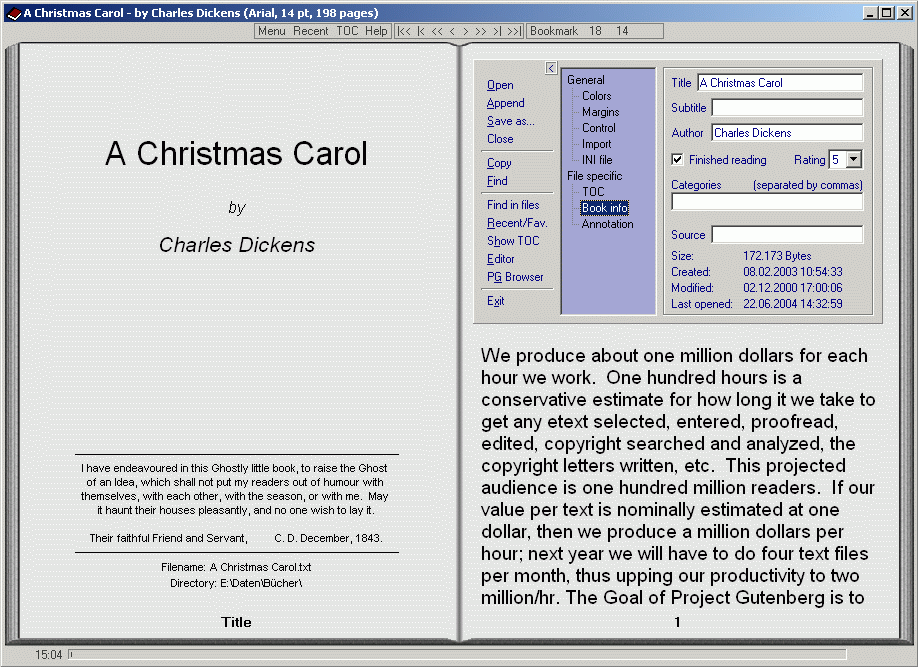Click the reading progress bar at bottom

click(x=457, y=654)
